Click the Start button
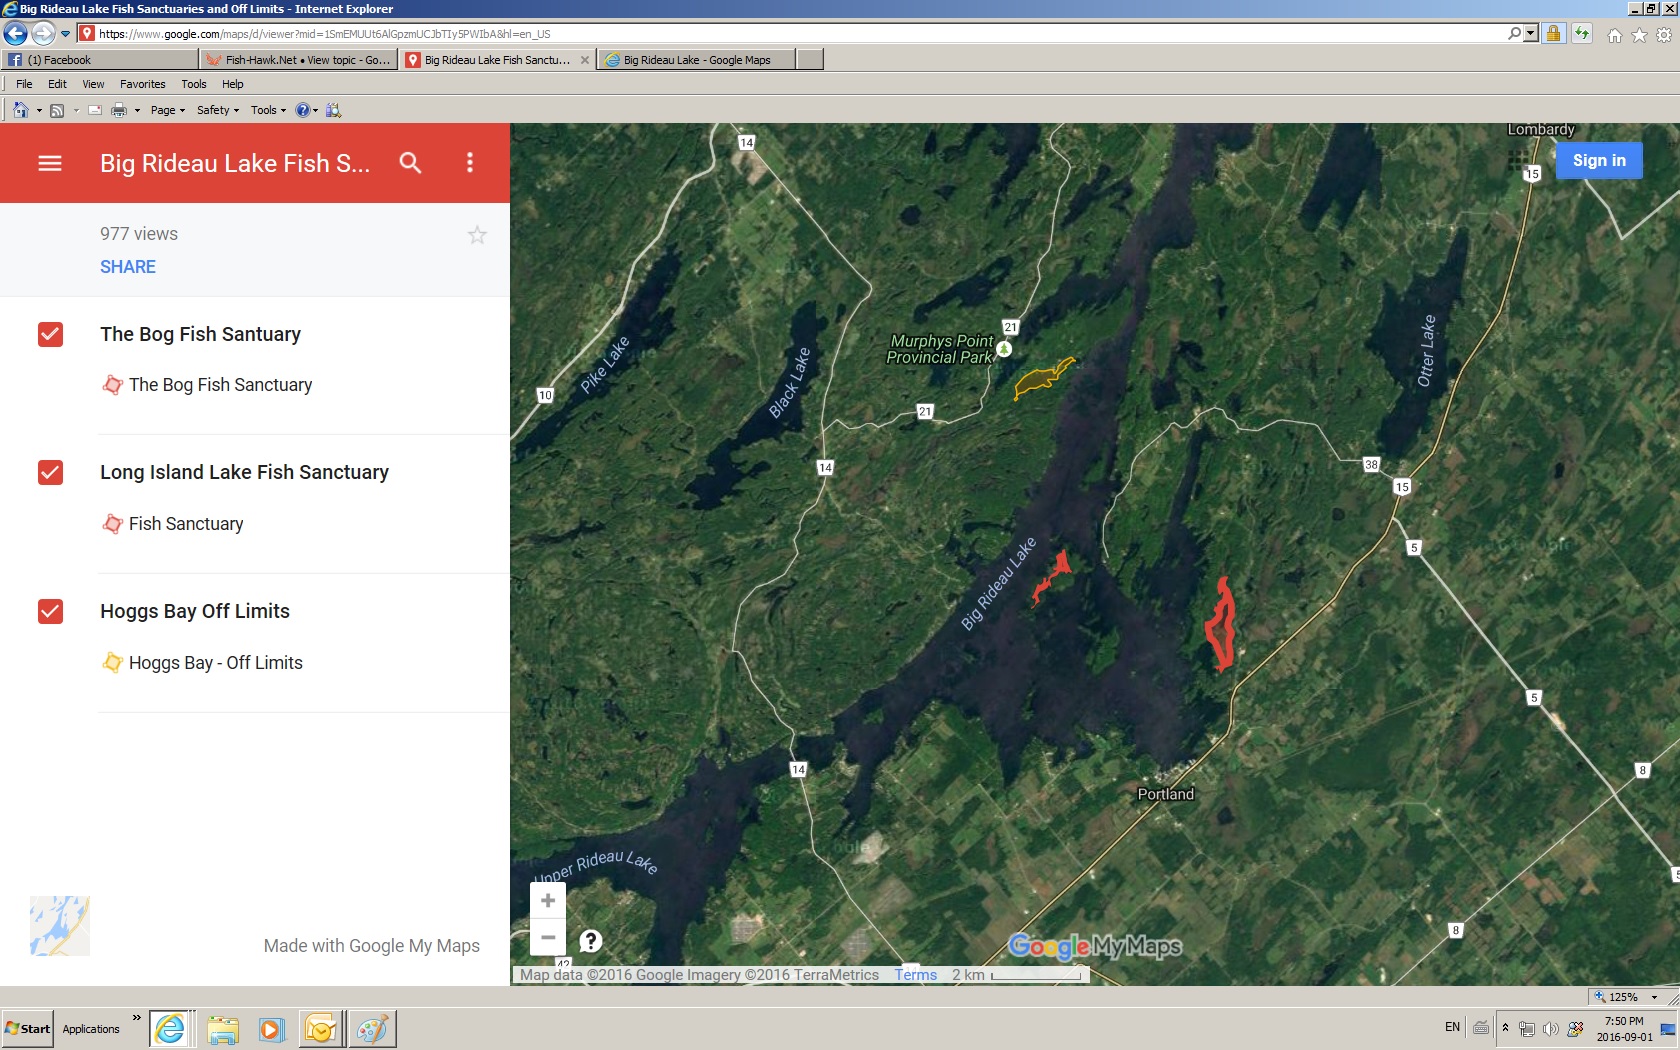Screen dimensions: 1680x1050 [x=28, y=1028]
